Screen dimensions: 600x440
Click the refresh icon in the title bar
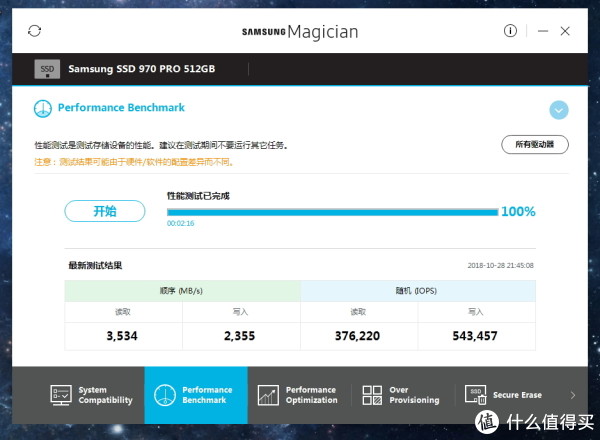pos(34,31)
